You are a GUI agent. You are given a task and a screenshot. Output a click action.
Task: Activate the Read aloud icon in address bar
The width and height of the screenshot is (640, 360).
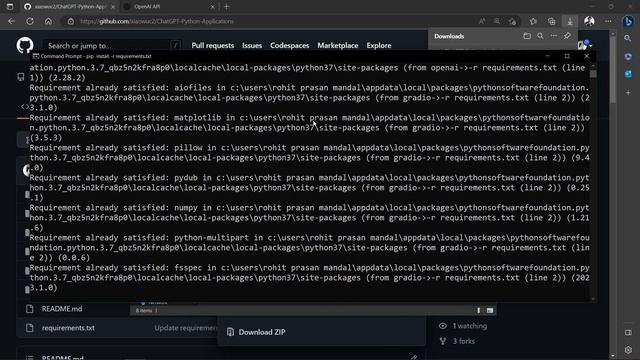click(x=482, y=21)
